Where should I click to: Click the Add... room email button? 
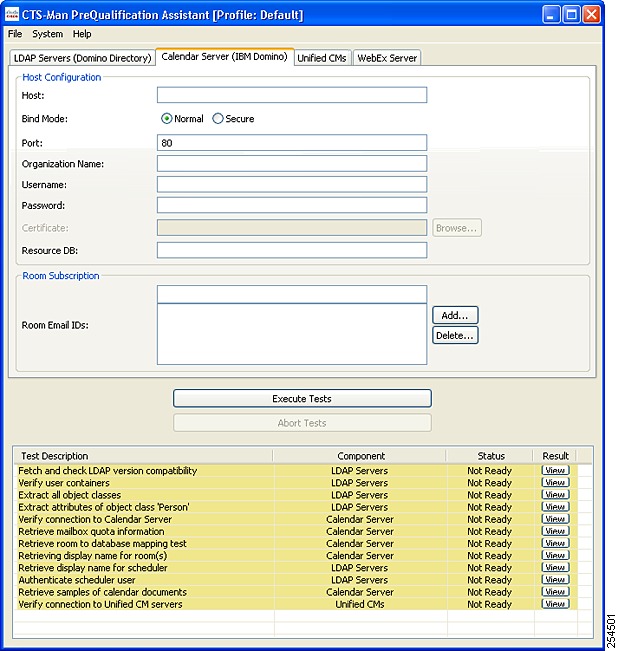pyautogui.click(x=455, y=315)
